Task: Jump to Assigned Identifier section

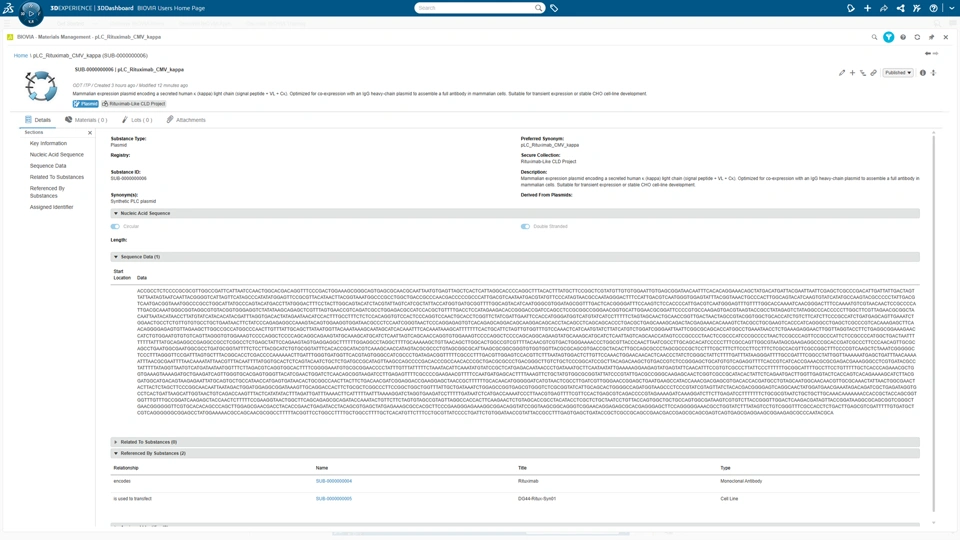Action: [51, 208]
